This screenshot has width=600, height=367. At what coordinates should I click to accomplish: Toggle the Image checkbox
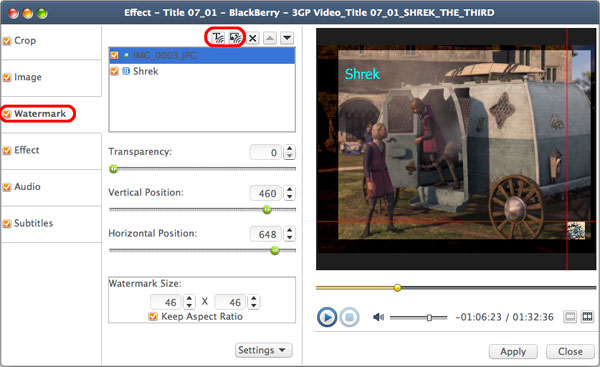point(7,77)
